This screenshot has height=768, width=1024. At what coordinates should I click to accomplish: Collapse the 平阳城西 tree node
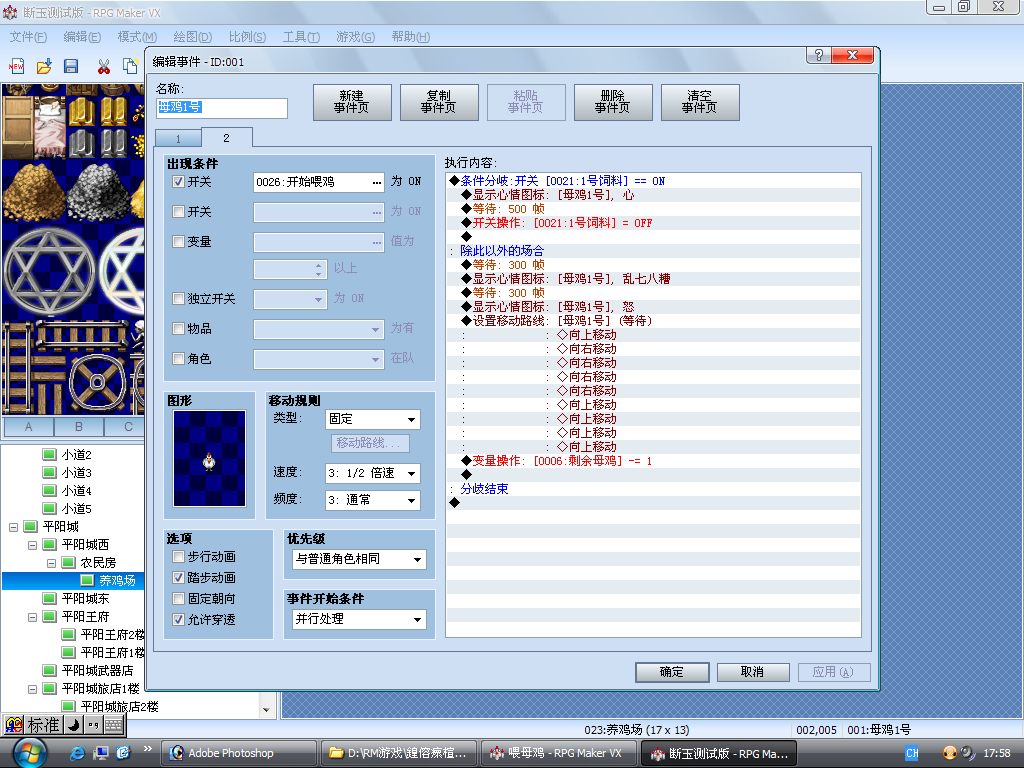(32, 544)
